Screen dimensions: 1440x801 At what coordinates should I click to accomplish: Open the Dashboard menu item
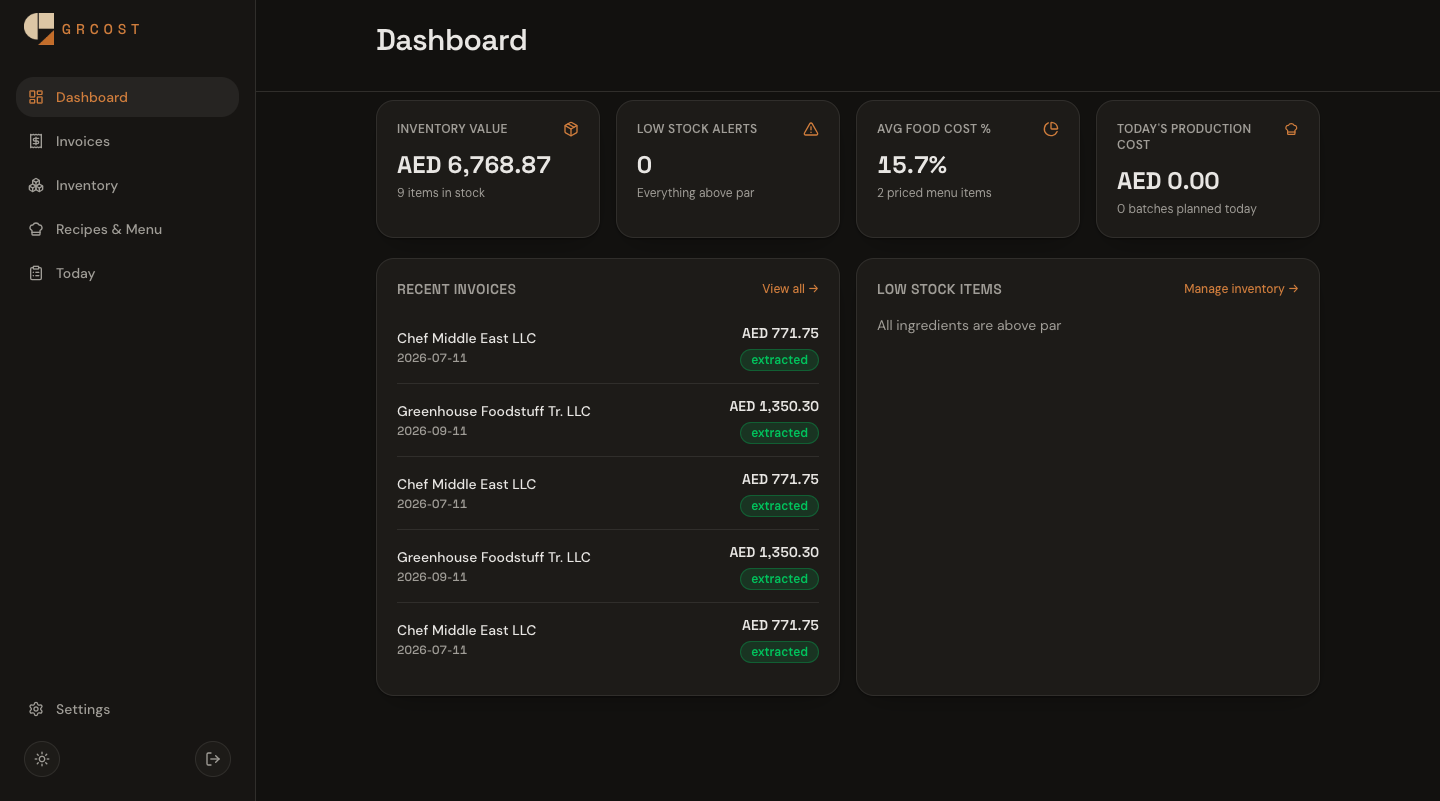pyautogui.click(x=127, y=97)
